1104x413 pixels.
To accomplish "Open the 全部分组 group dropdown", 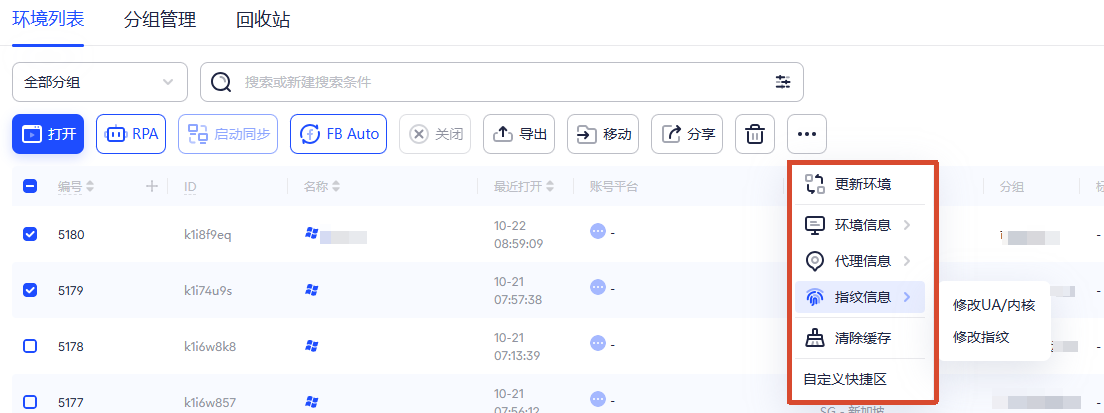I will click(x=100, y=82).
